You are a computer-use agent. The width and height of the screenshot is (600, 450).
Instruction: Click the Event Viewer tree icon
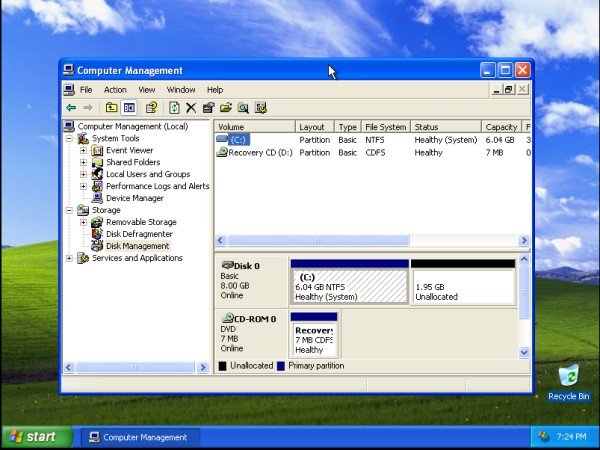click(97, 150)
